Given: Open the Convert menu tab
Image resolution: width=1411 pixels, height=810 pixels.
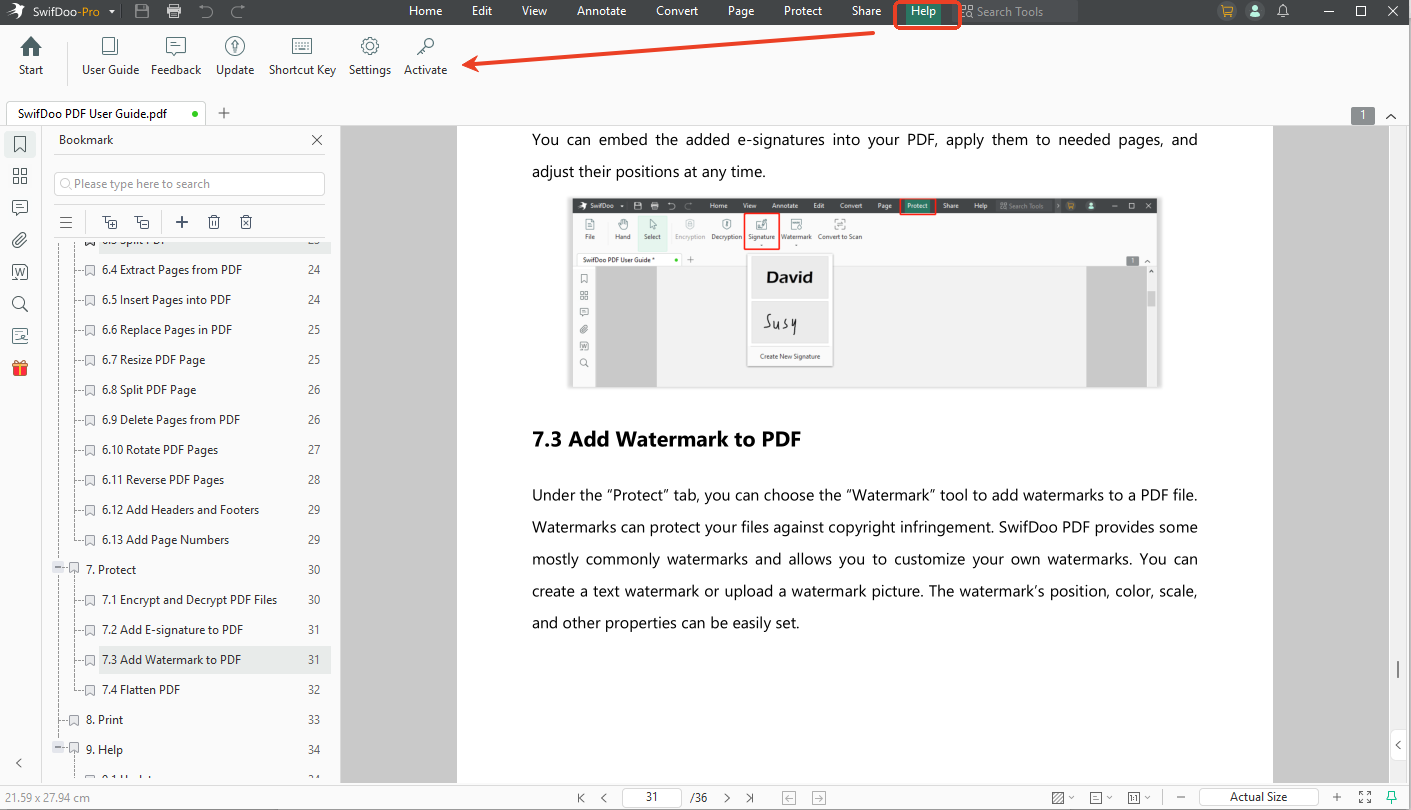Looking at the screenshot, I should tap(677, 11).
